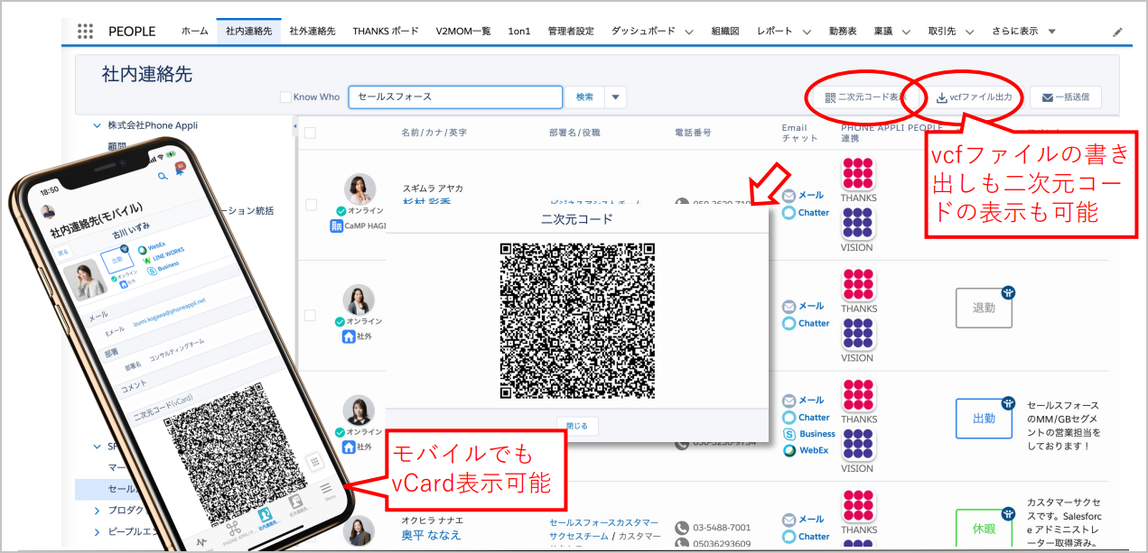The width and height of the screenshot is (1148, 553).
Task: Check the first contact row checkbox
Action: [311, 204]
